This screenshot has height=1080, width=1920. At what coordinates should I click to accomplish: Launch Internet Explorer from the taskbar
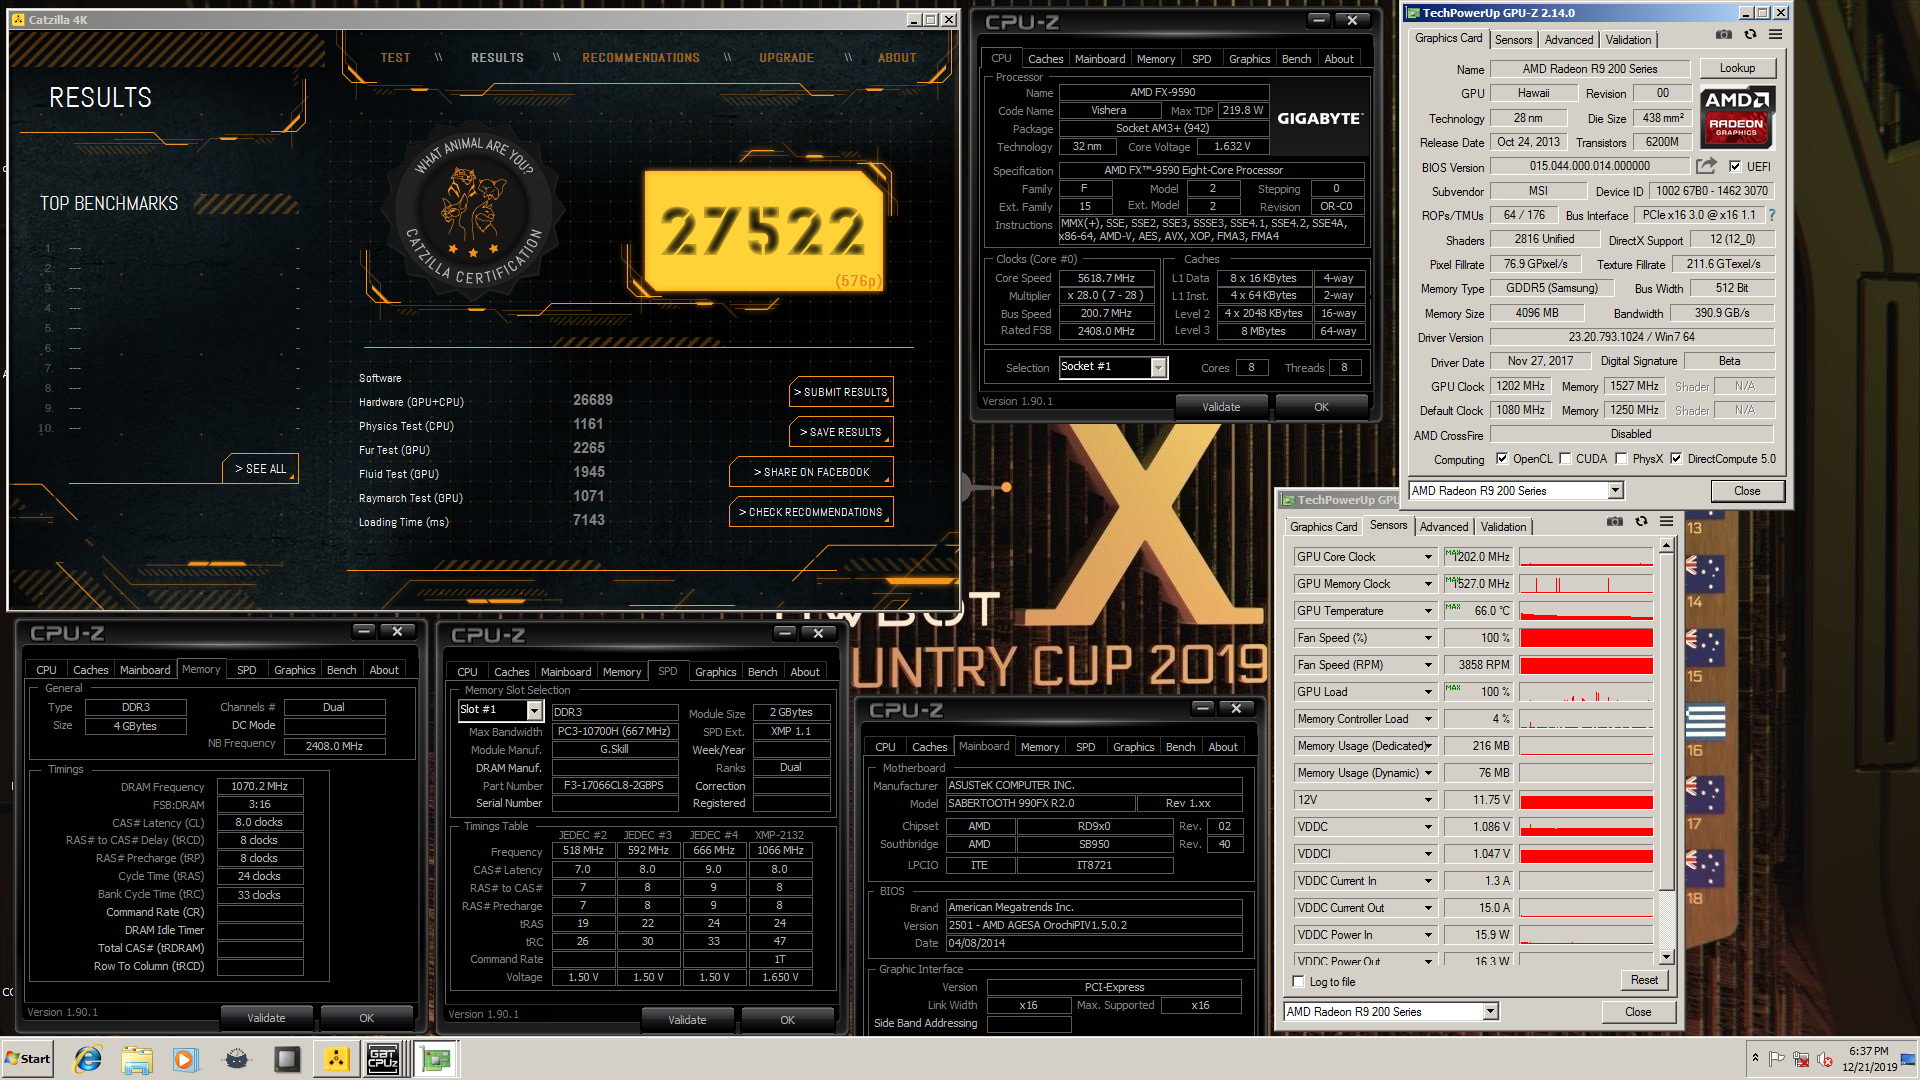(x=88, y=1059)
